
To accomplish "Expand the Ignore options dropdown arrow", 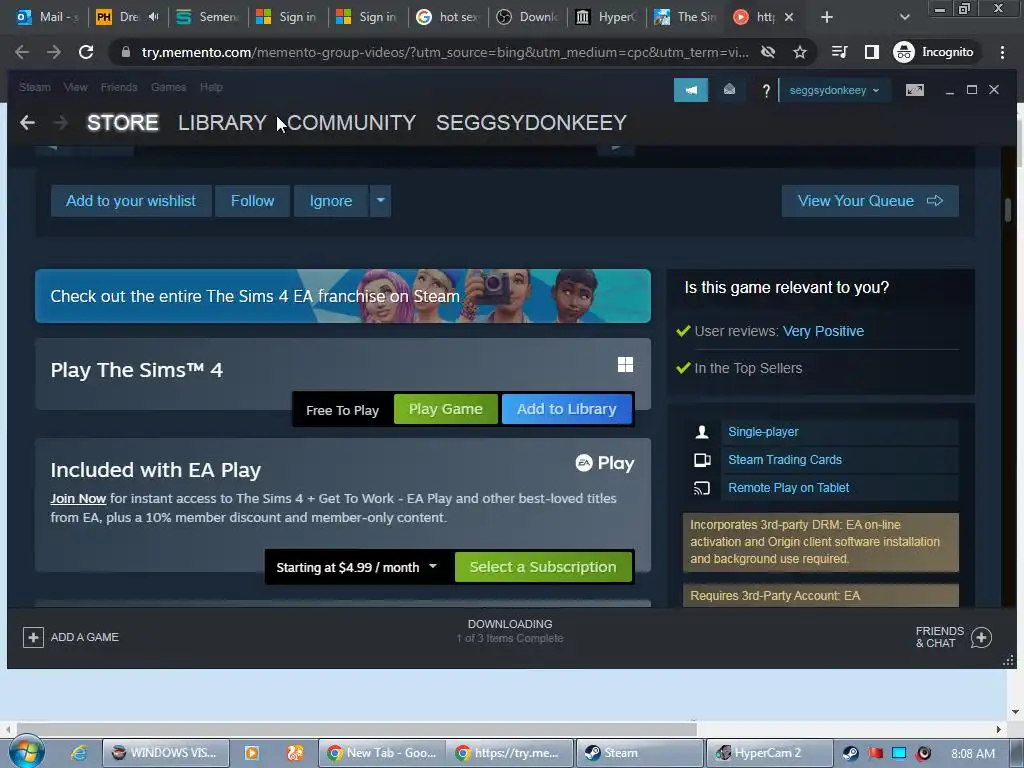I will pyautogui.click(x=381, y=200).
